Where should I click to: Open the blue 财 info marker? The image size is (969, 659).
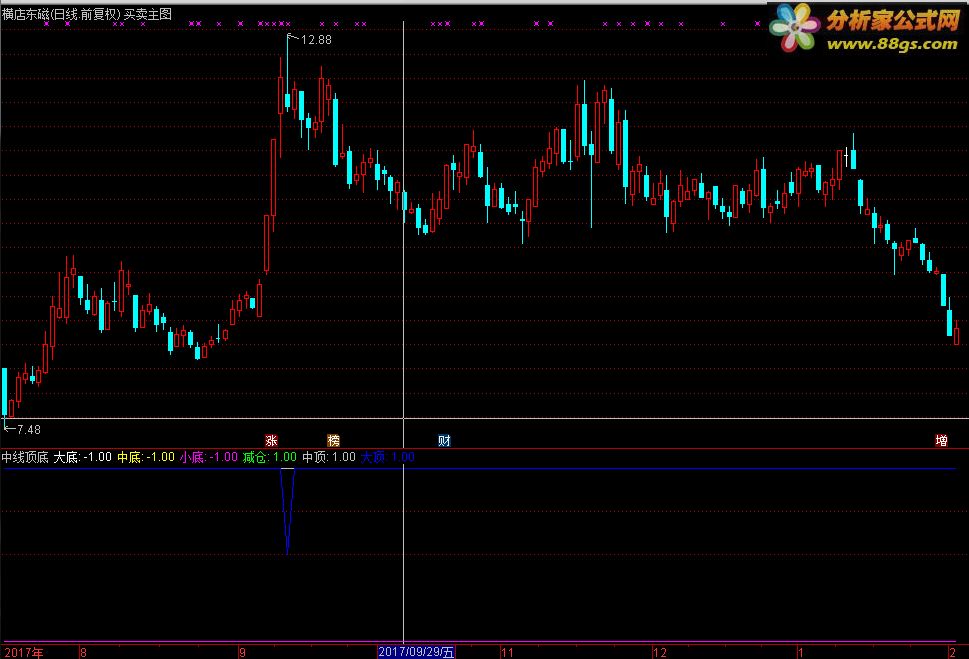point(444,441)
